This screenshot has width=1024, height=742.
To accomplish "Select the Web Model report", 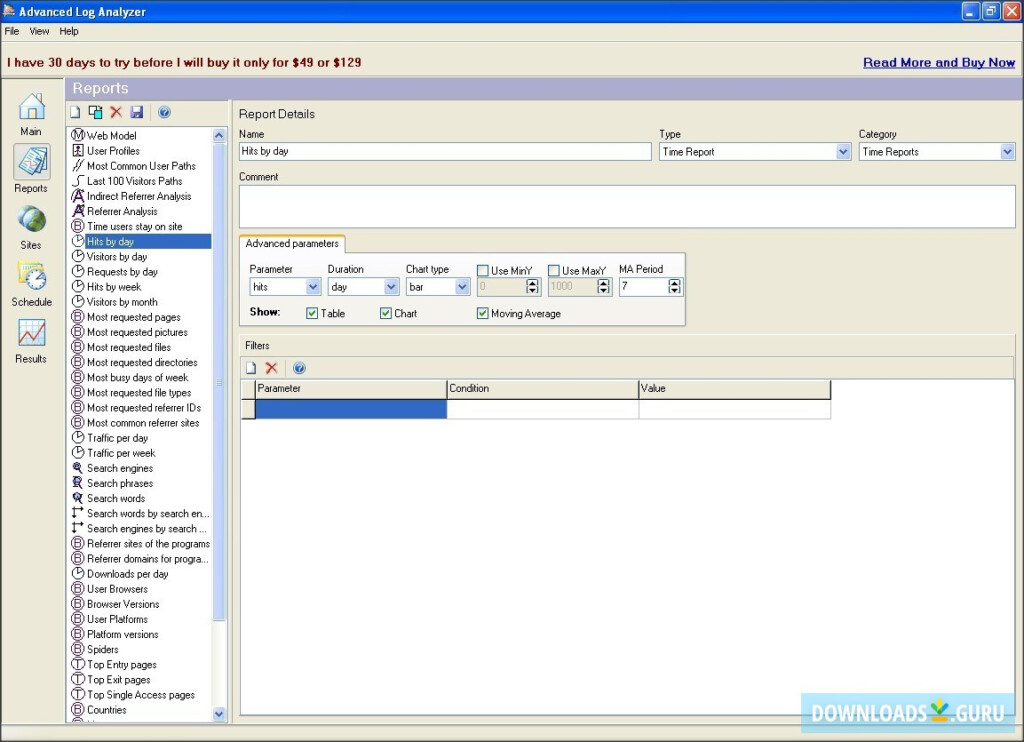I will click(x=112, y=135).
